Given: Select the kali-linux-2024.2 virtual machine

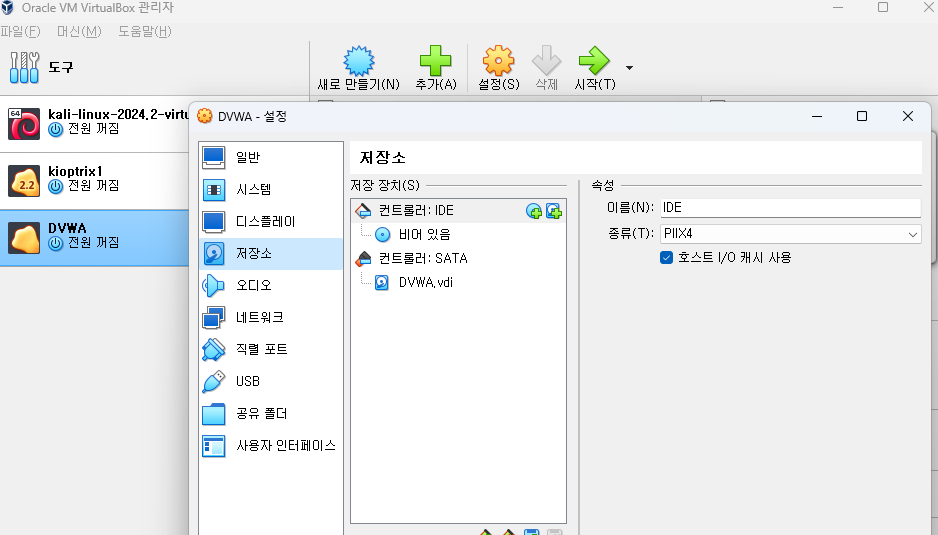Looking at the screenshot, I should pyautogui.click(x=95, y=123).
